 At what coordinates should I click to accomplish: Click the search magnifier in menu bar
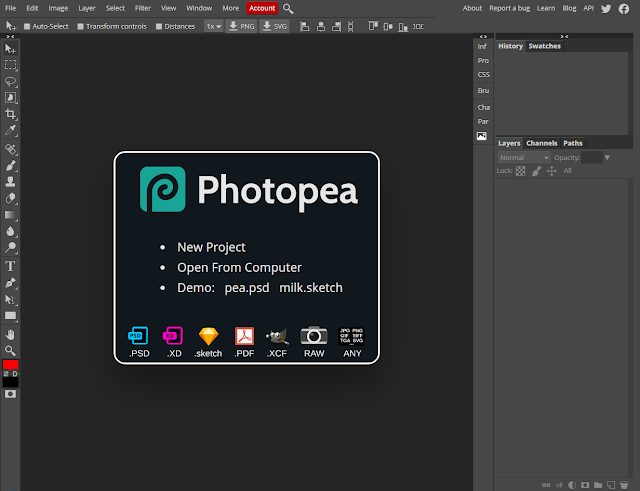[288, 9]
